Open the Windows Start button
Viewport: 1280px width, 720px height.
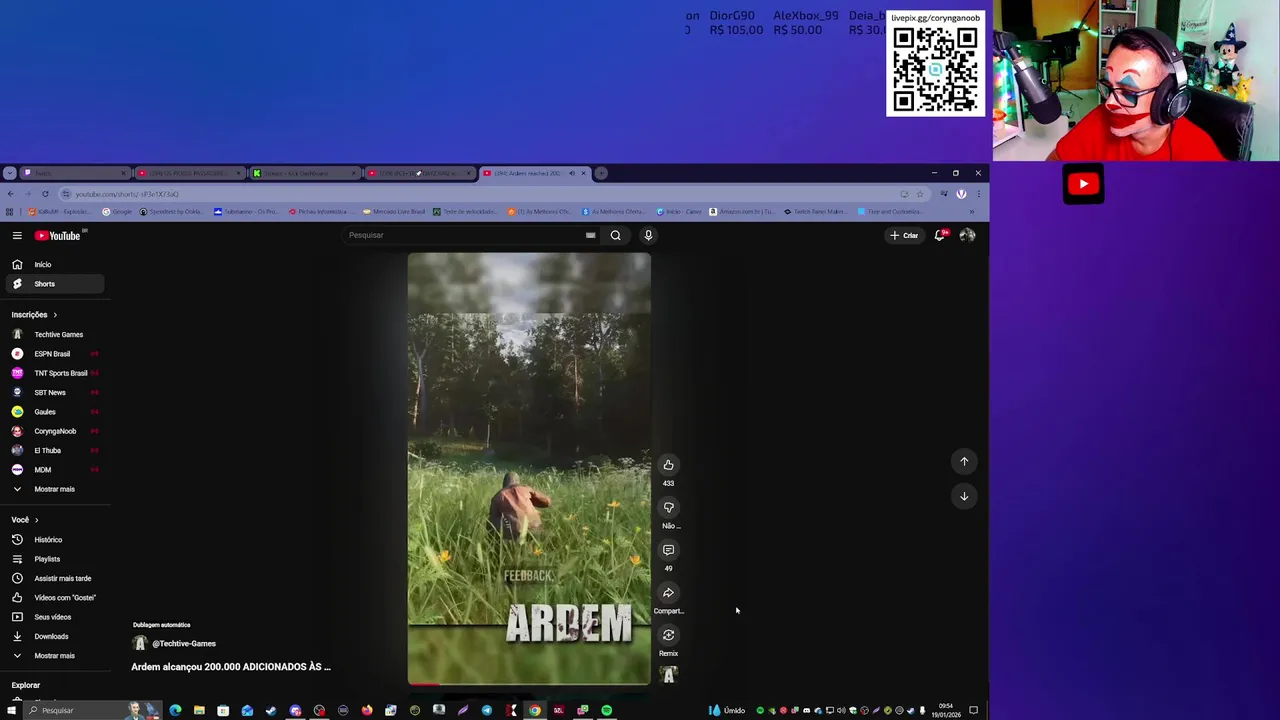click(x=11, y=710)
